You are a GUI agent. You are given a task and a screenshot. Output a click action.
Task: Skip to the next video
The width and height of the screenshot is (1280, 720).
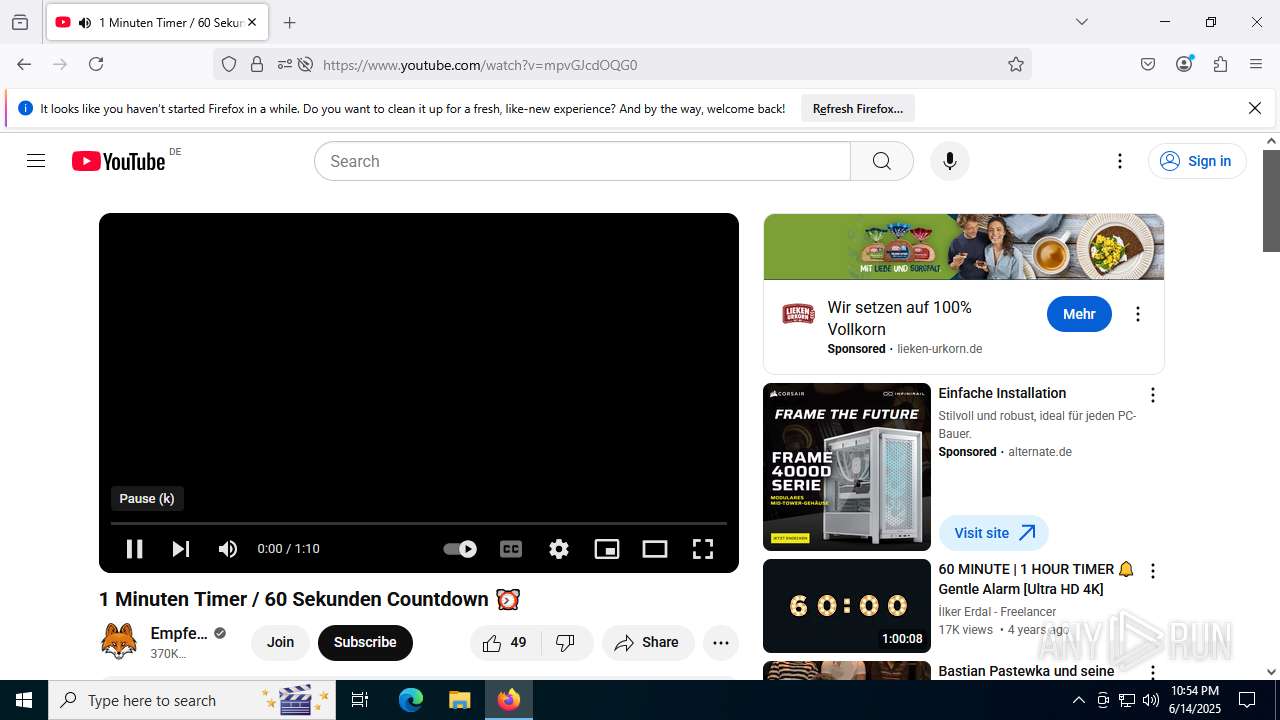tap(181, 549)
